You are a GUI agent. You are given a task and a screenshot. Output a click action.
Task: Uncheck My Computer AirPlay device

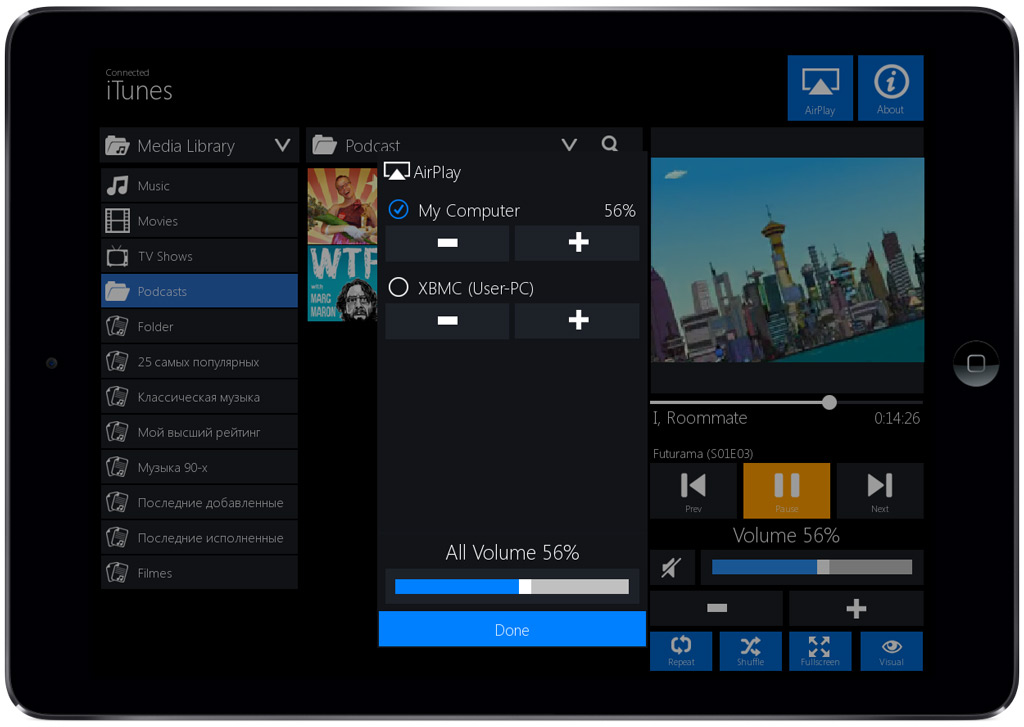(x=398, y=210)
